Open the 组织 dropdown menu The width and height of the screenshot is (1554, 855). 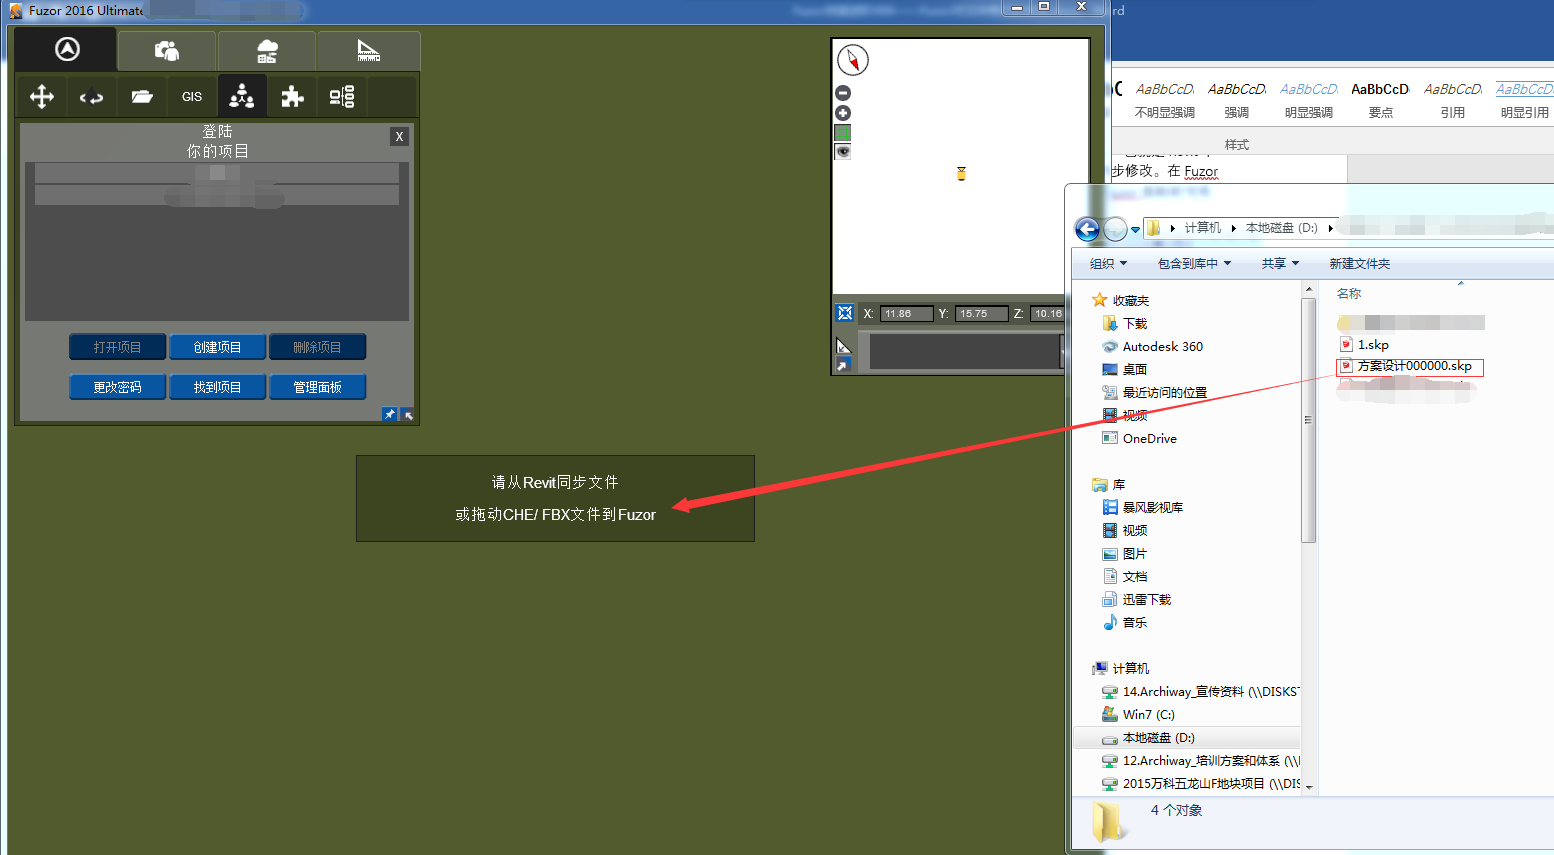tap(1108, 264)
